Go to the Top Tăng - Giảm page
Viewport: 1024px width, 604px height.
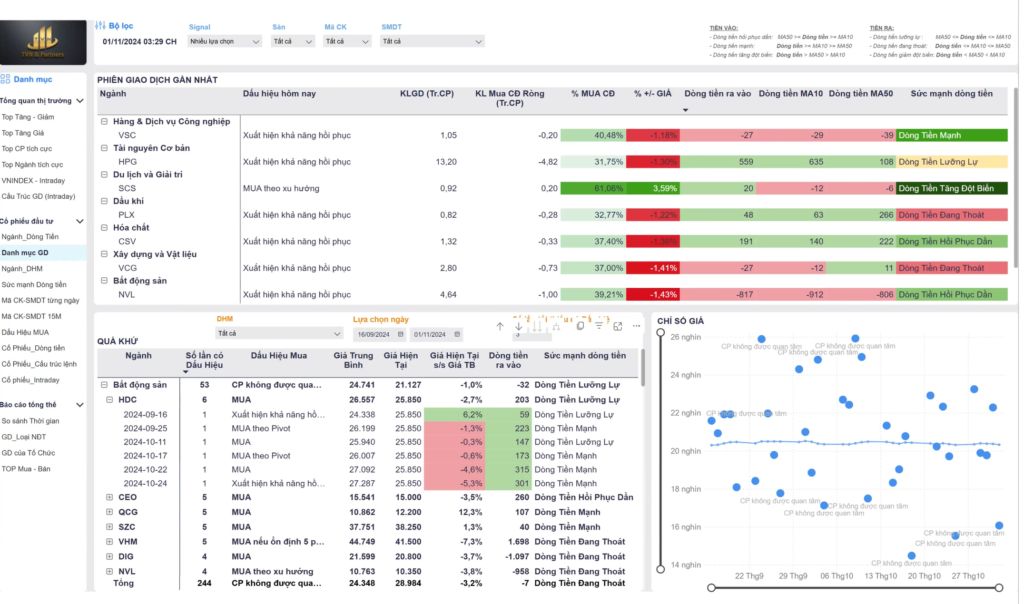[x=28, y=117]
